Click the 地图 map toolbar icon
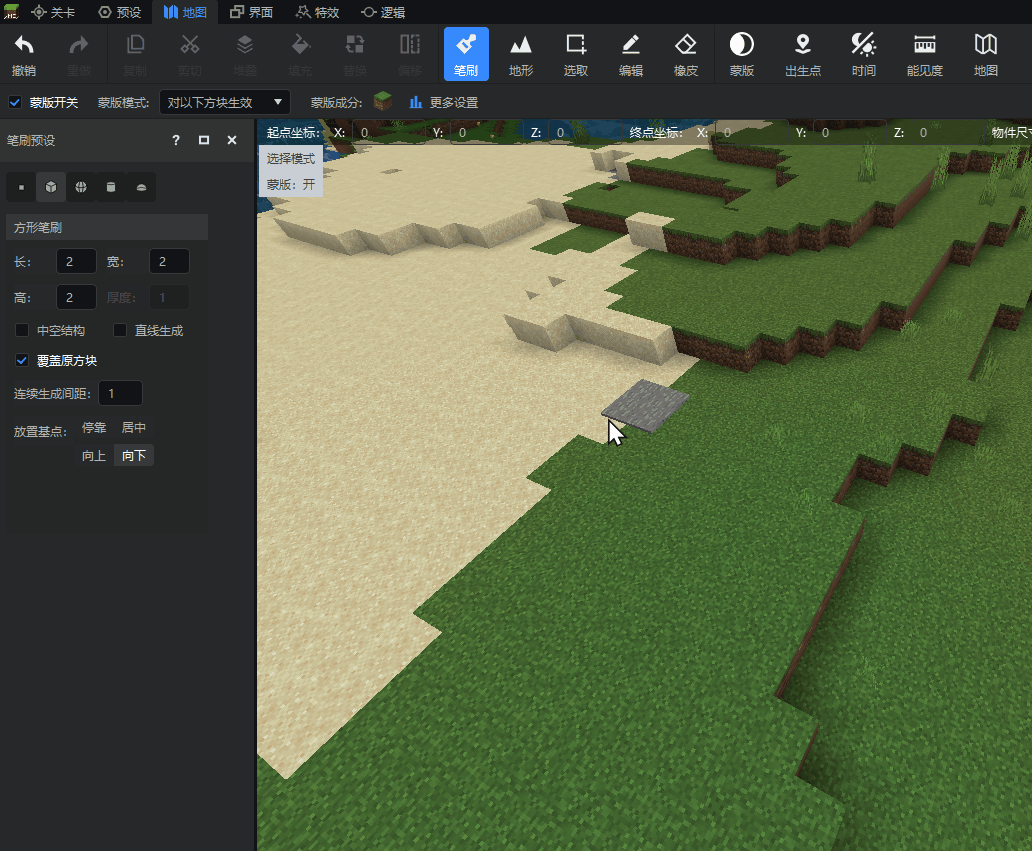 coord(985,54)
